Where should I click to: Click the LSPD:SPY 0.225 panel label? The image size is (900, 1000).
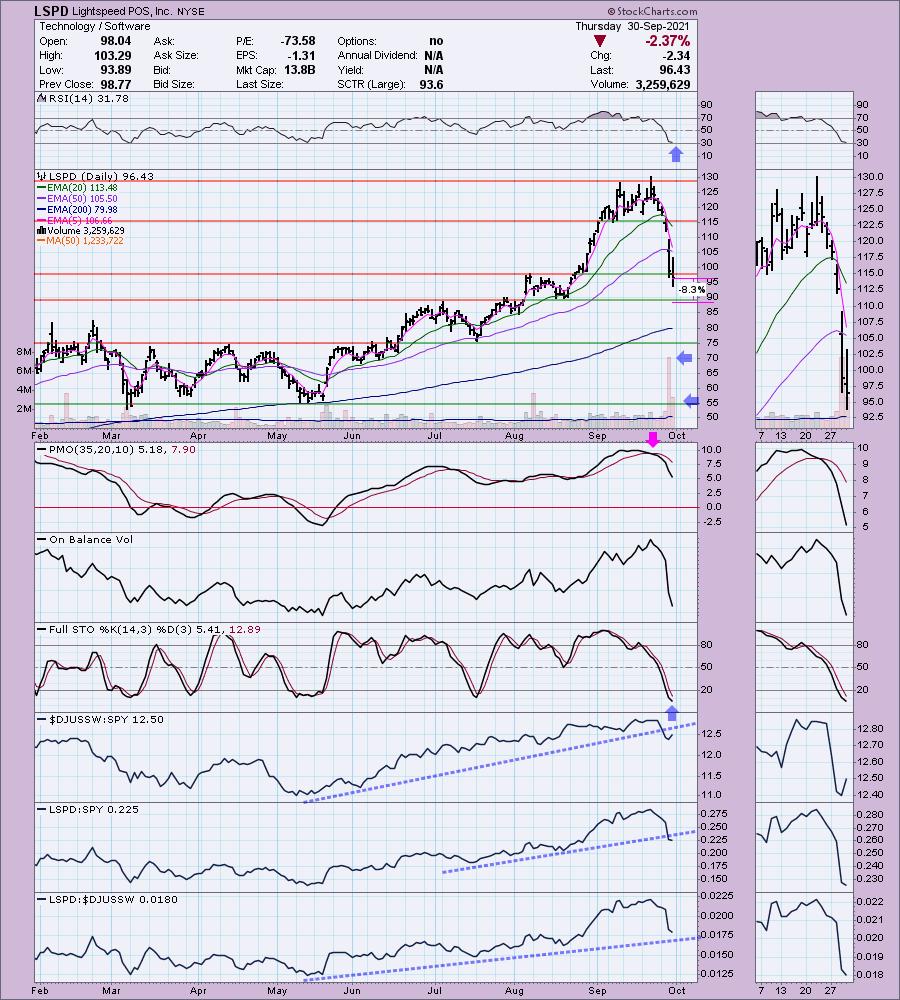point(94,809)
